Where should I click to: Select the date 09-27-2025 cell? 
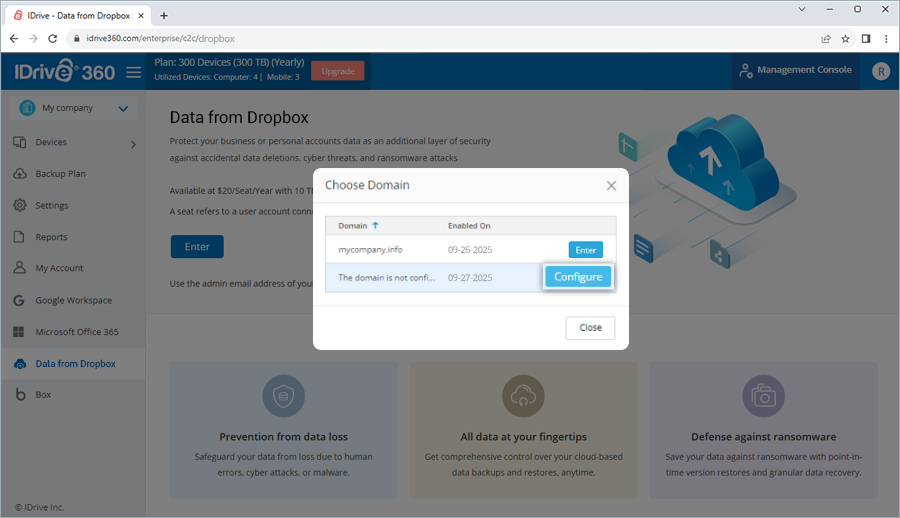470,278
